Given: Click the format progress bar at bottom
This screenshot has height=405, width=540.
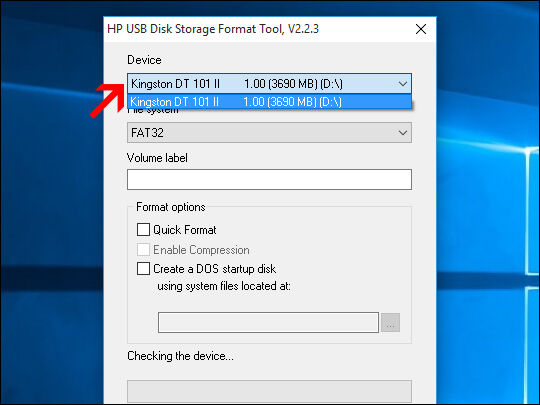Looking at the screenshot, I should [x=269, y=391].
